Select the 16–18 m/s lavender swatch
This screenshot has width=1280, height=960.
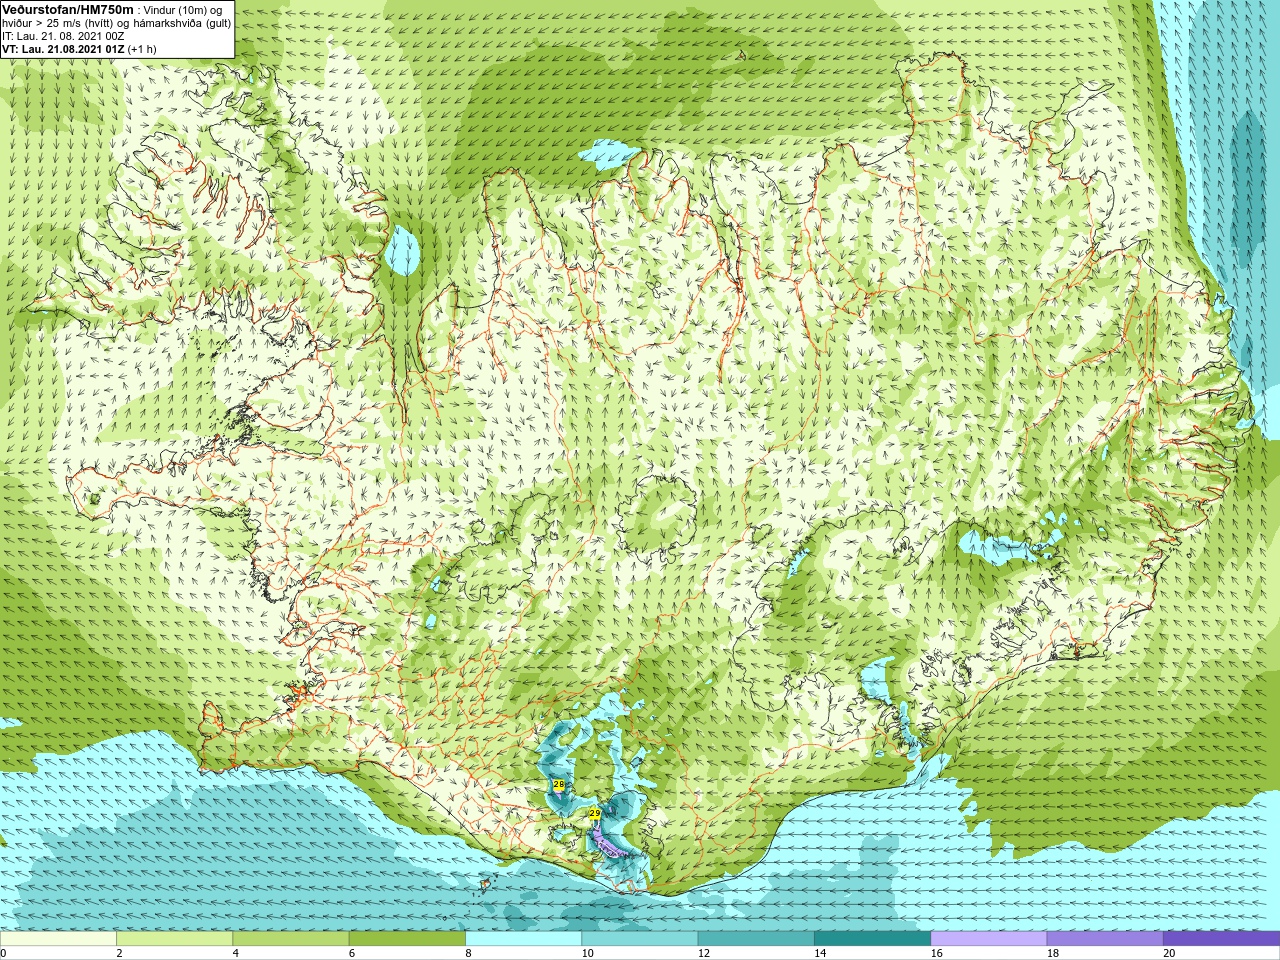coord(988,939)
